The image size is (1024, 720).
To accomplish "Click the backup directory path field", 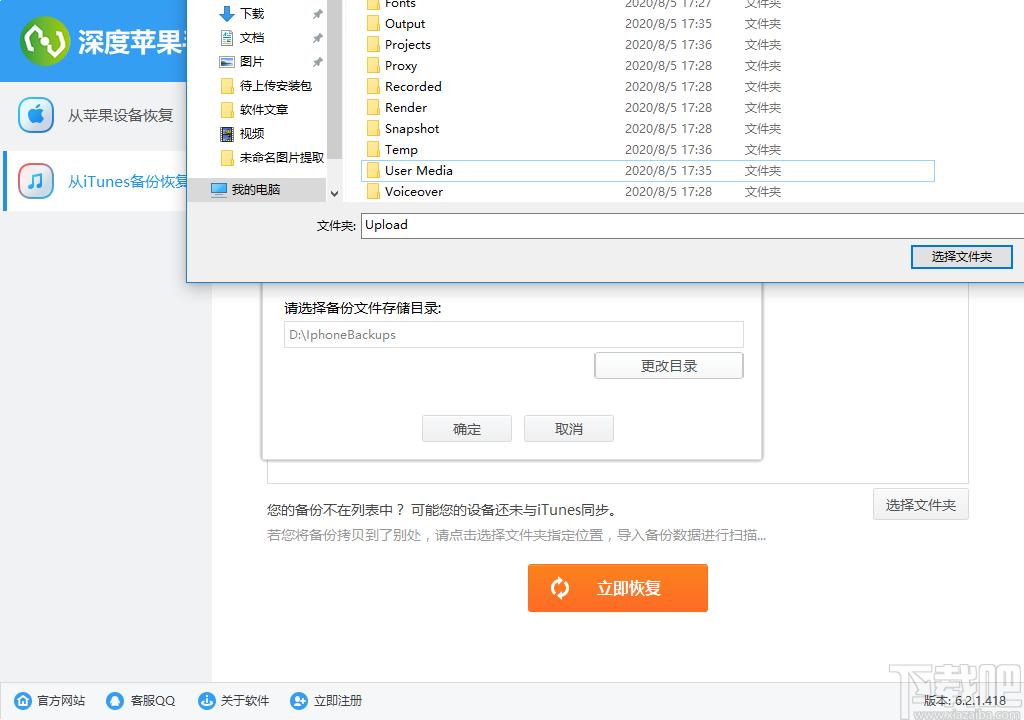I will (513, 335).
